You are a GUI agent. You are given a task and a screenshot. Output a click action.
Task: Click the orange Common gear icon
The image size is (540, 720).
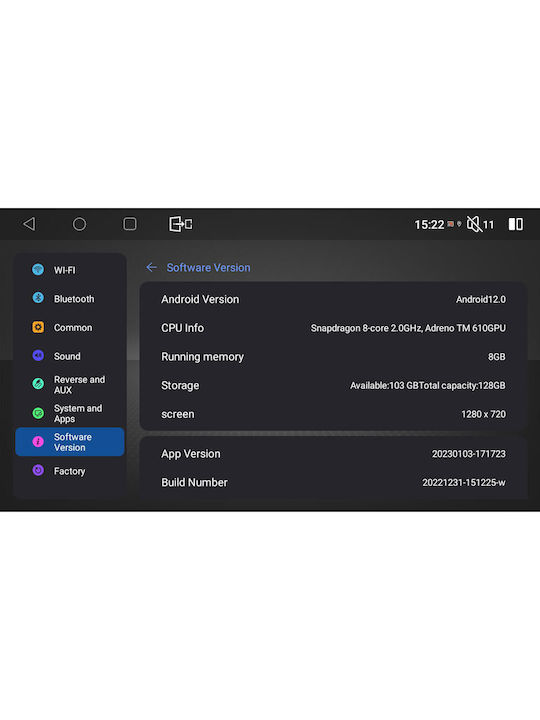coord(38,327)
